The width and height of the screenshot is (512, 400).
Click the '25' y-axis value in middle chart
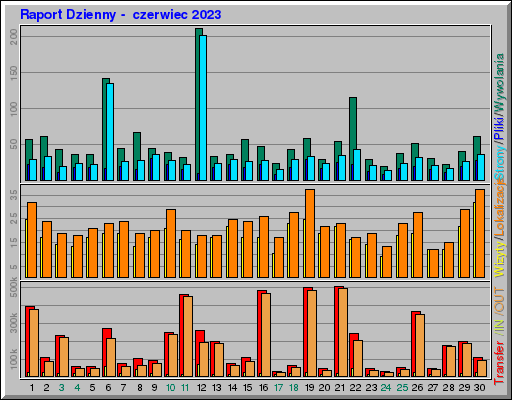[14, 219]
